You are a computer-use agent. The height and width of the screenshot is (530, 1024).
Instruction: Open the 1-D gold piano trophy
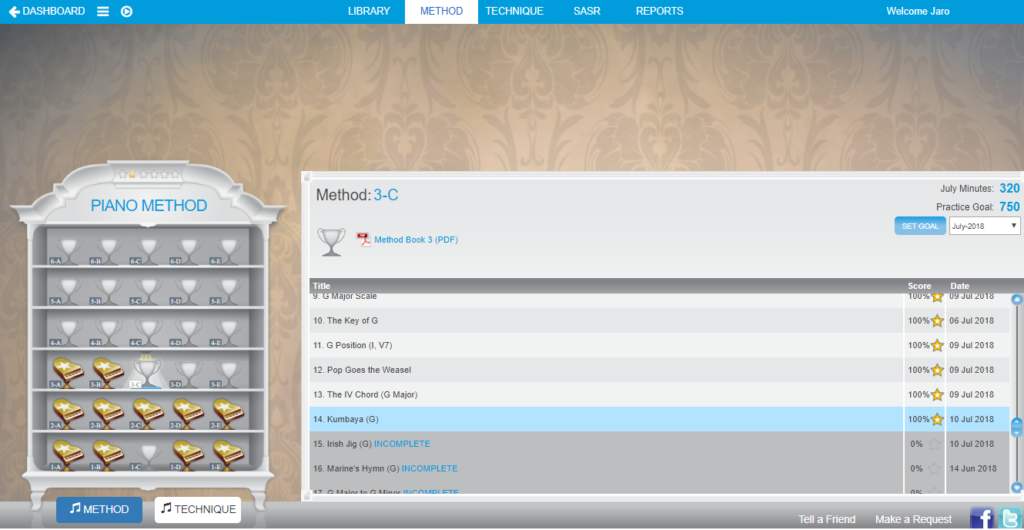tap(189, 454)
